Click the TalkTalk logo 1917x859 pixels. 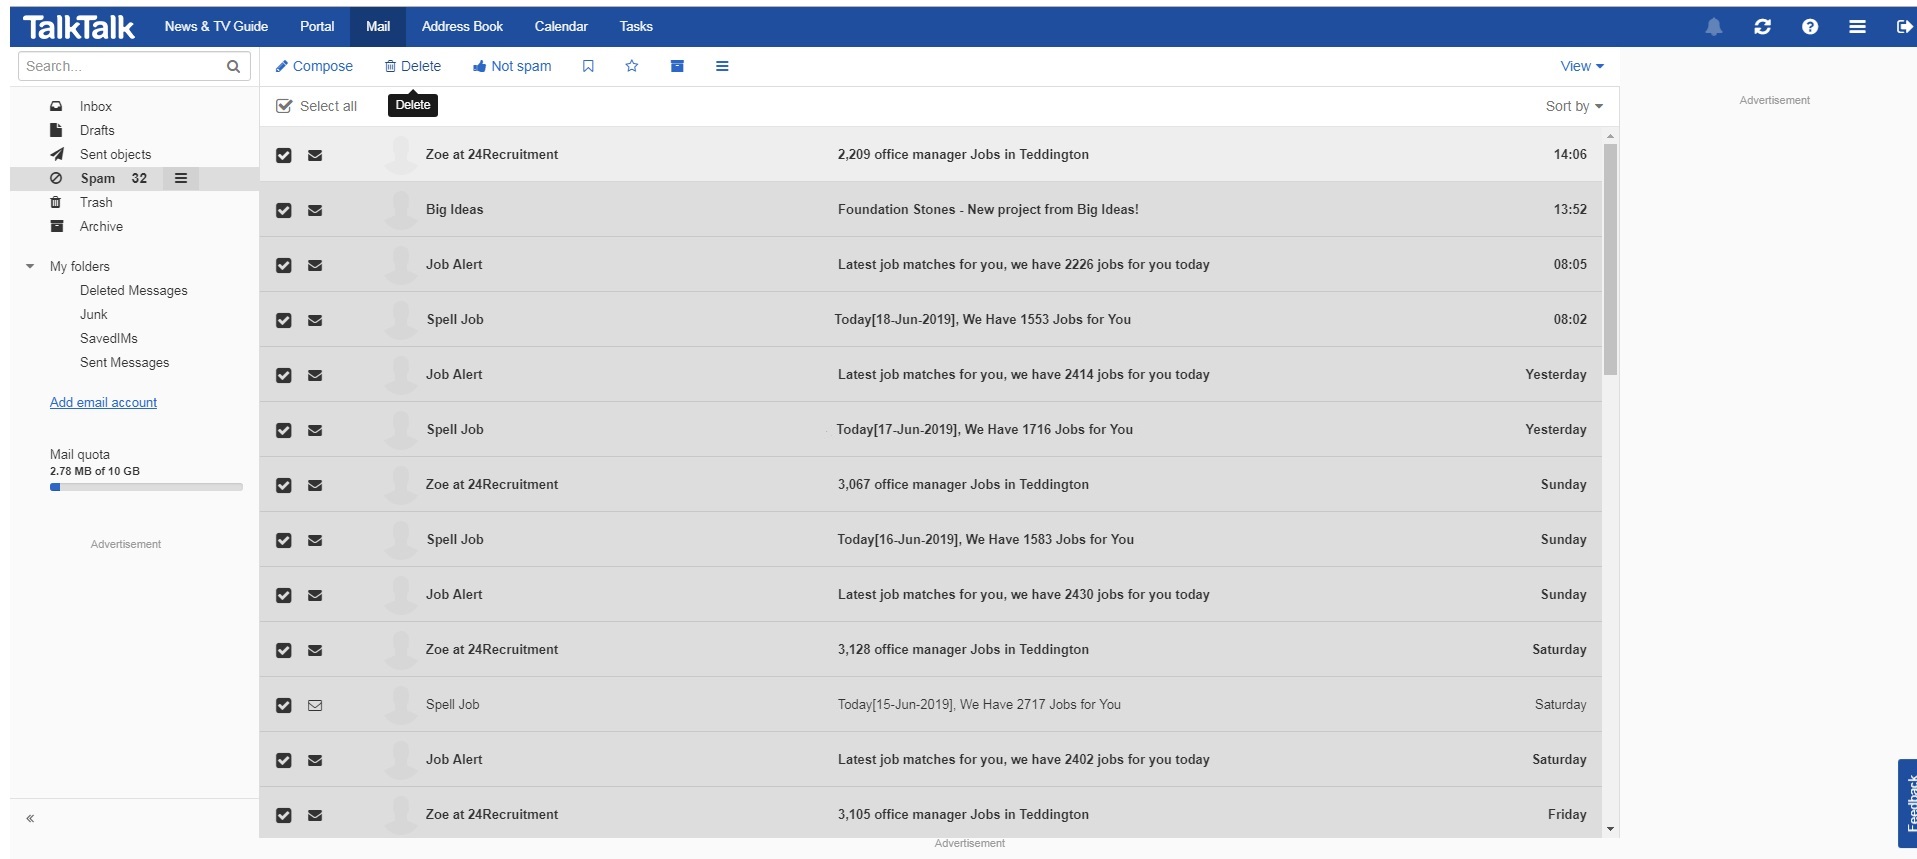tap(78, 27)
